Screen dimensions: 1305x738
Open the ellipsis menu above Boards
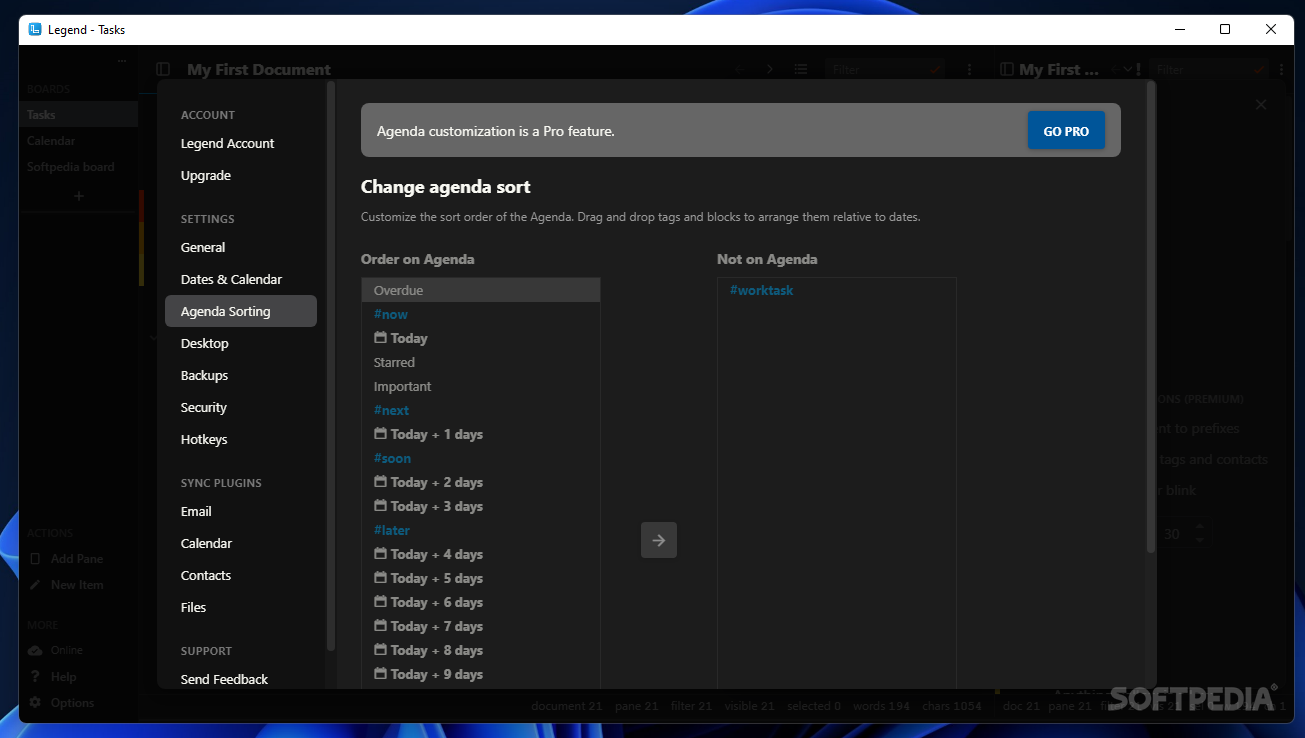122,61
